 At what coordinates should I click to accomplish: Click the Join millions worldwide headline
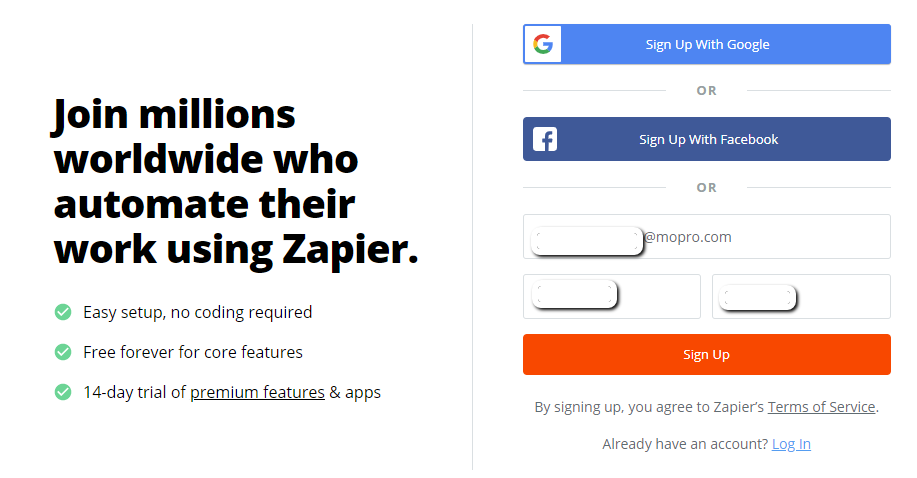pos(236,182)
